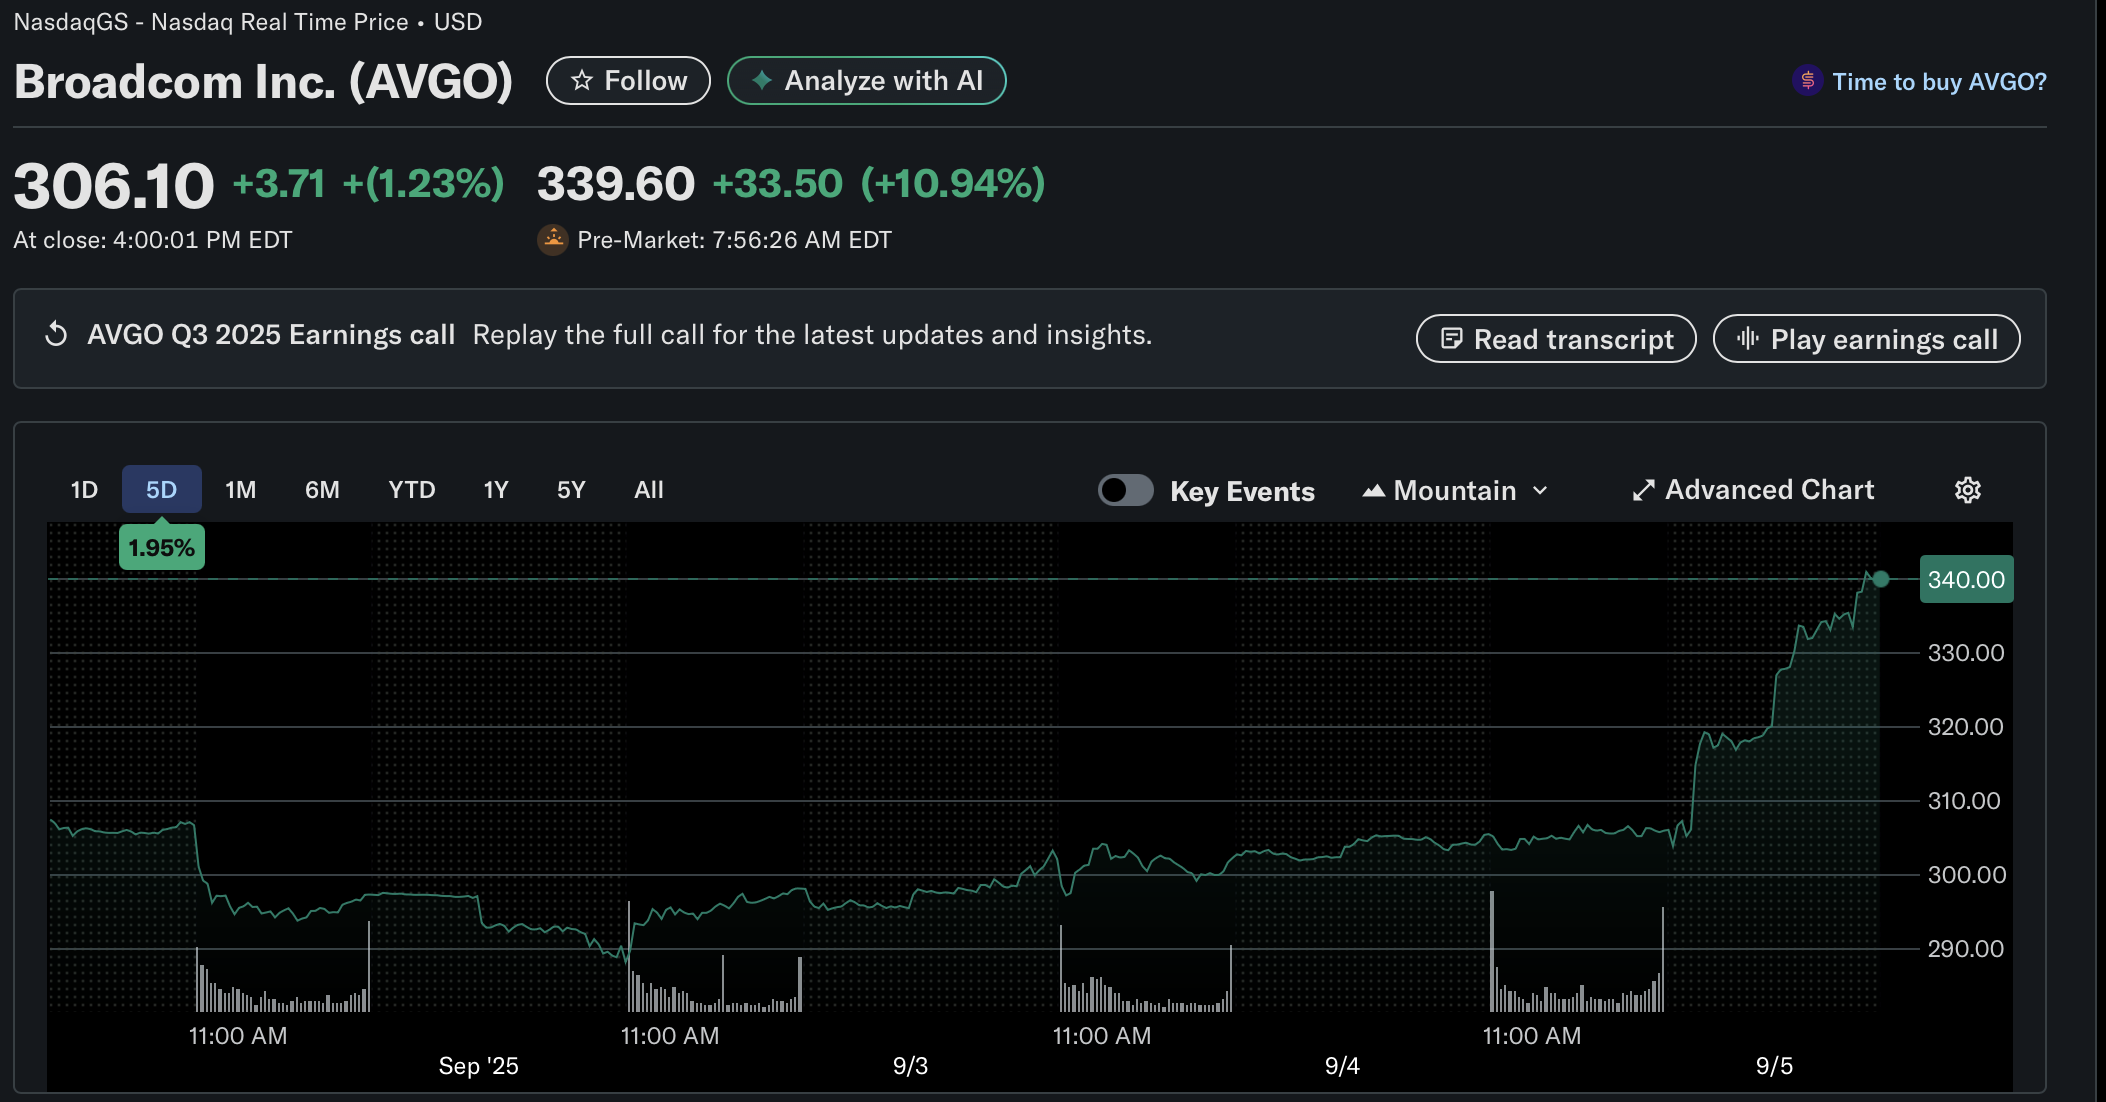Click the purple dollar icon near Time to buy

tap(1807, 81)
